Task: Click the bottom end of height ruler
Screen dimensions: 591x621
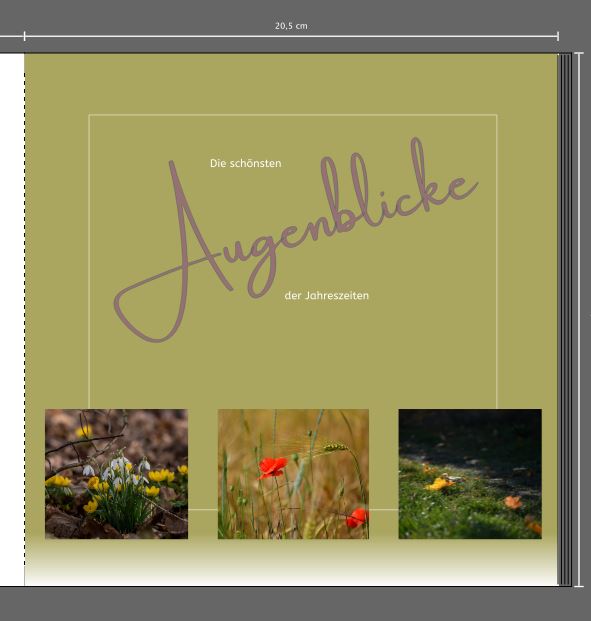Action: pyautogui.click(x=579, y=586)
